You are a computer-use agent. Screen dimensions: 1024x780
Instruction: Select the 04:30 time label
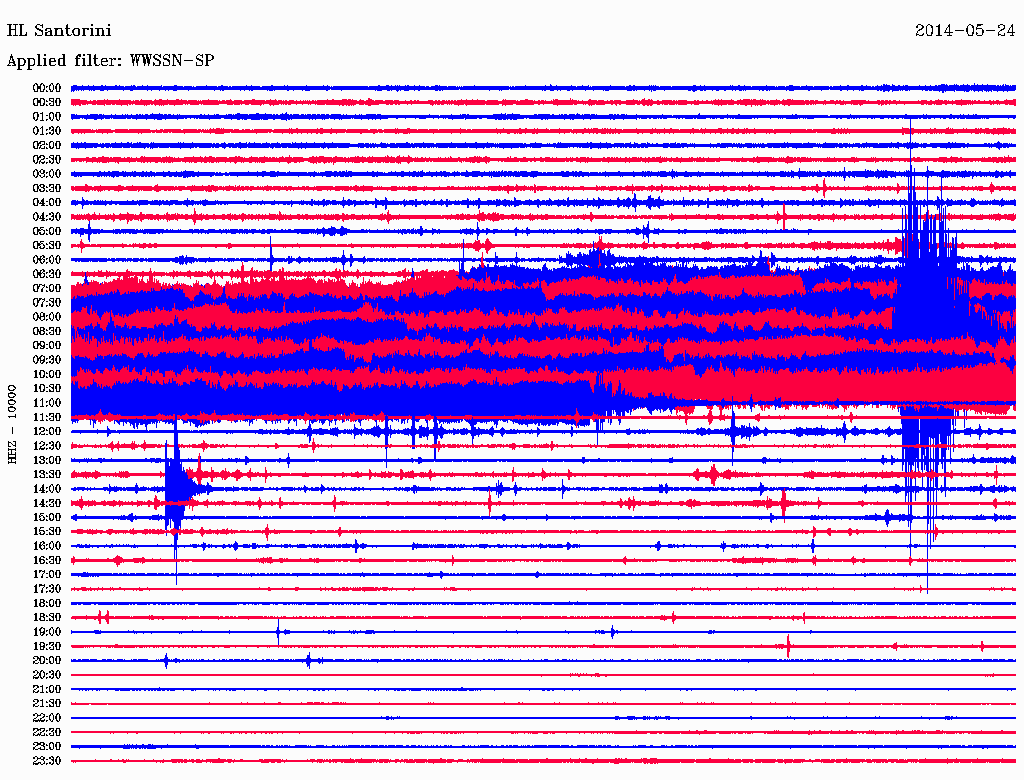(47, 217)
